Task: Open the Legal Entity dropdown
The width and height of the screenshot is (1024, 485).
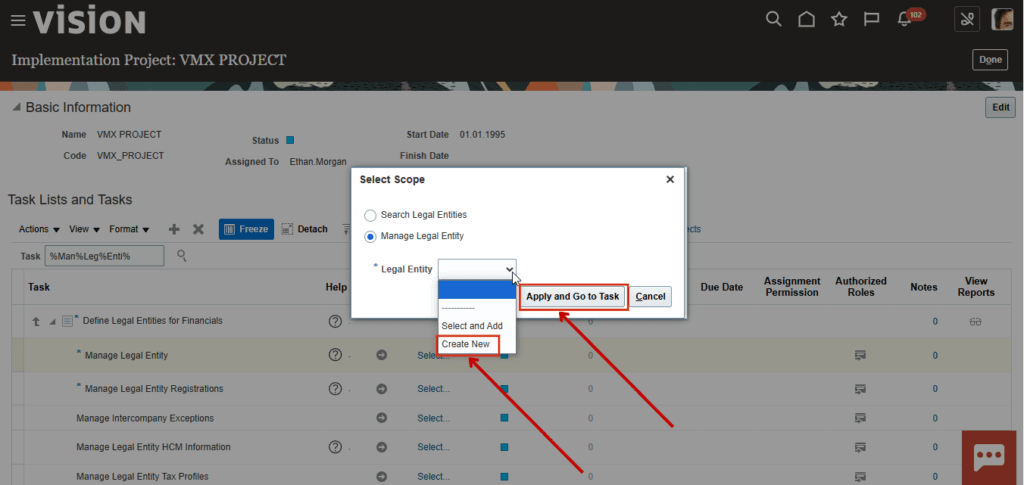Action: coord(477,269)
